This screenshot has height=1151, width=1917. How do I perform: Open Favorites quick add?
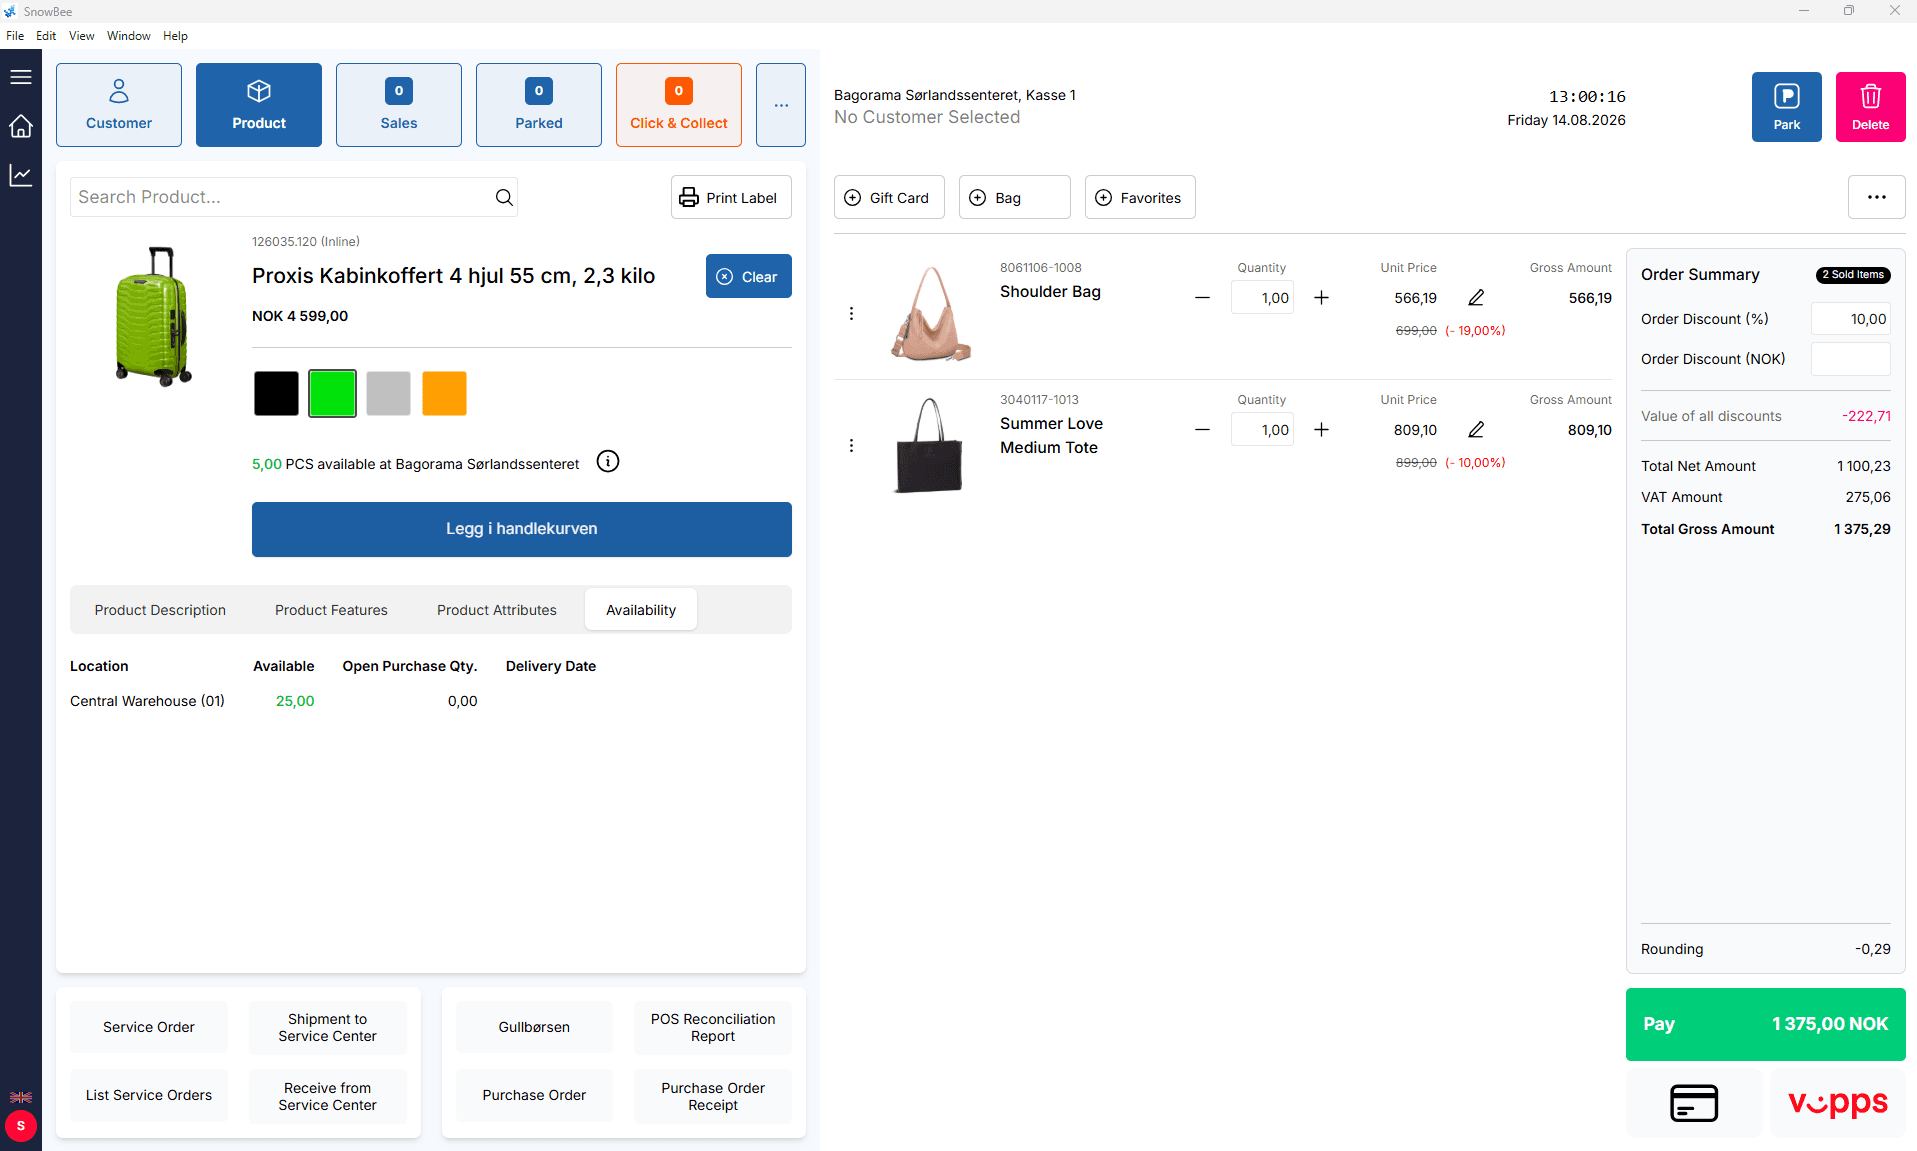coord(1140,197)
